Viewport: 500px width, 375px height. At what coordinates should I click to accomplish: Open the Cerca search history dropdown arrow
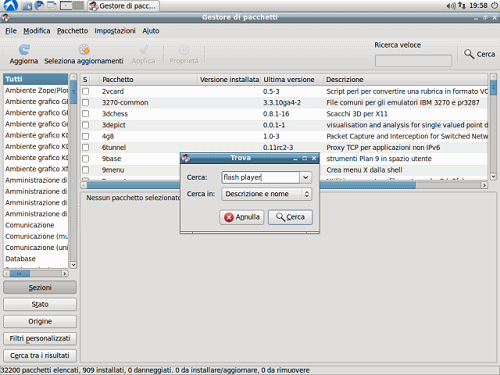pos(306,177)
